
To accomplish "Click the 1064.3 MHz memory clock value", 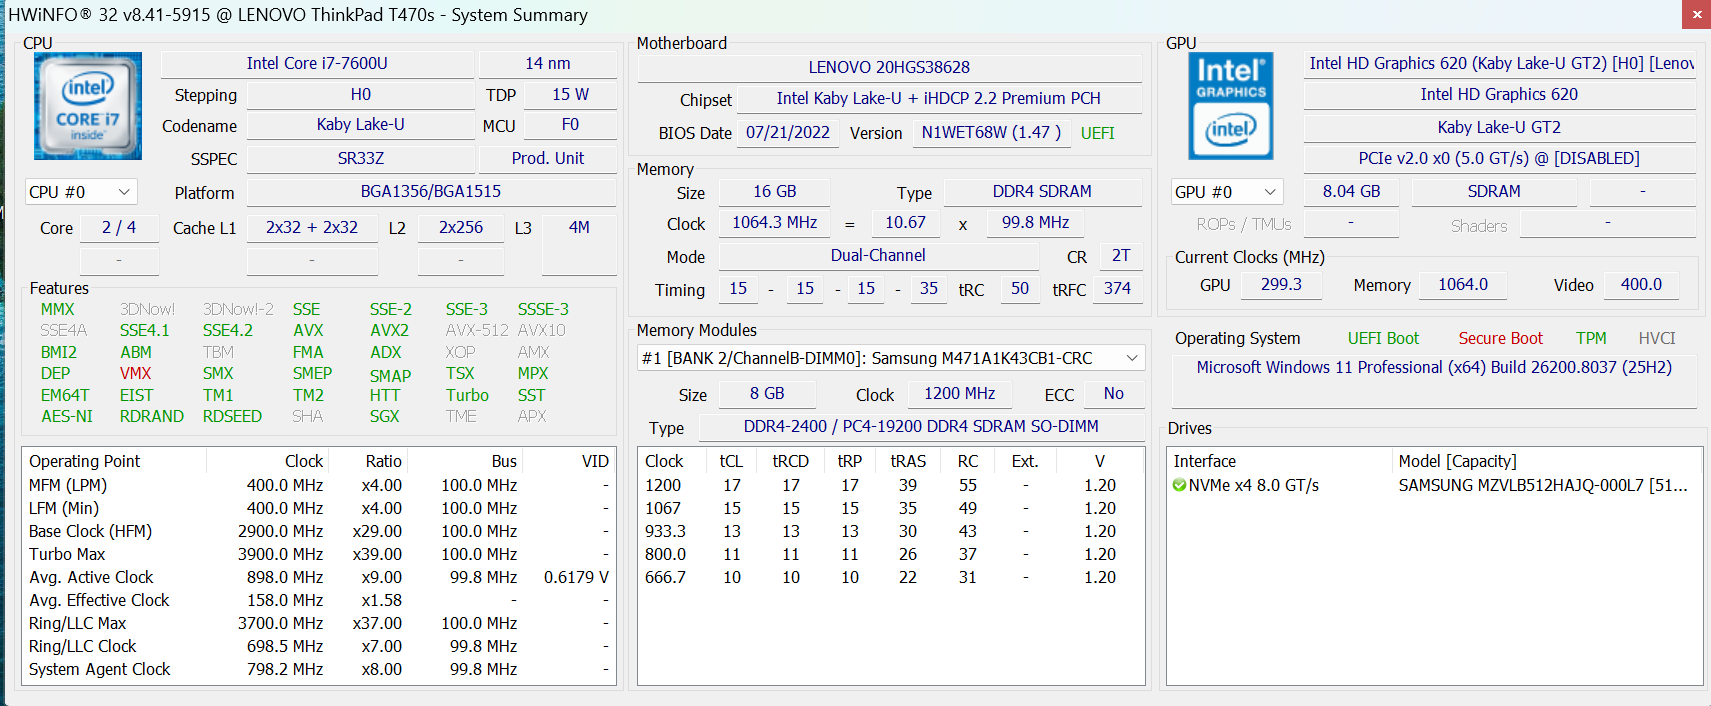I will (x=775, y=223).
